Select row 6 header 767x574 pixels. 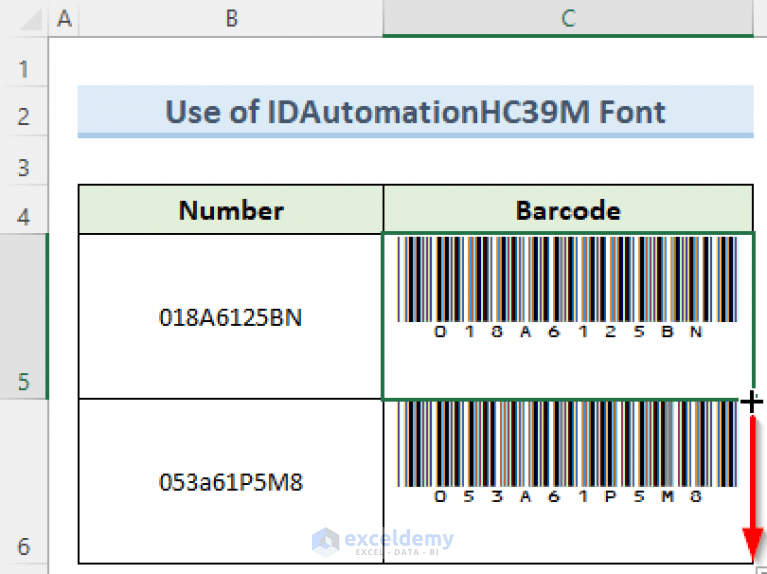click(23, 482)
